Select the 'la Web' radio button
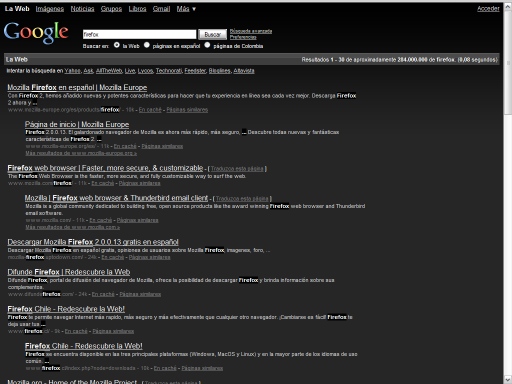 pos(117,45)
